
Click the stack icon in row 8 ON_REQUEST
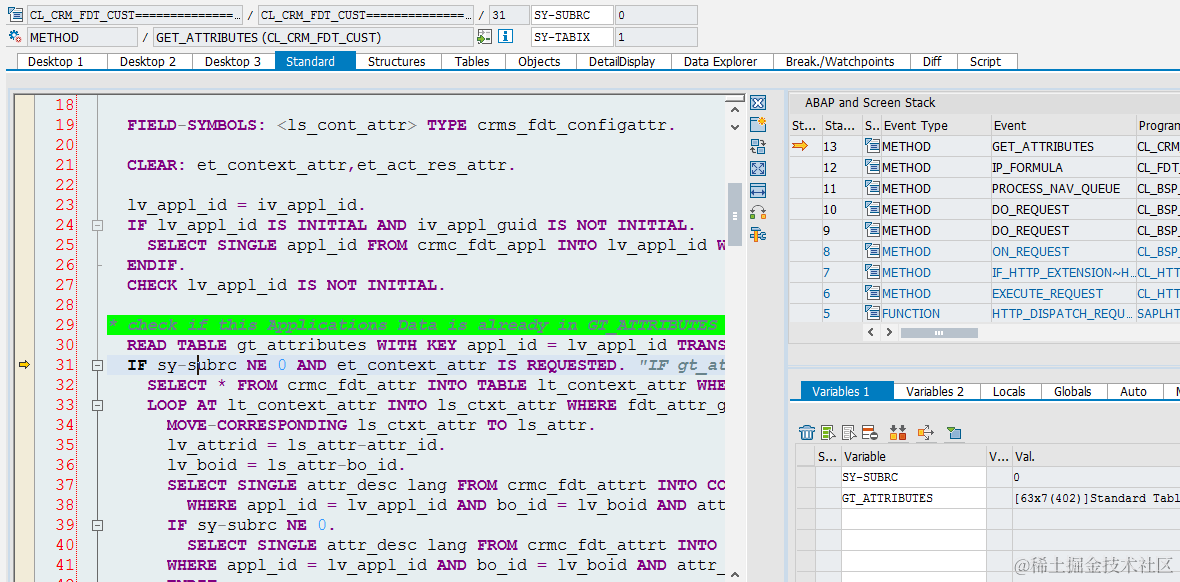(x=872, y=251)
